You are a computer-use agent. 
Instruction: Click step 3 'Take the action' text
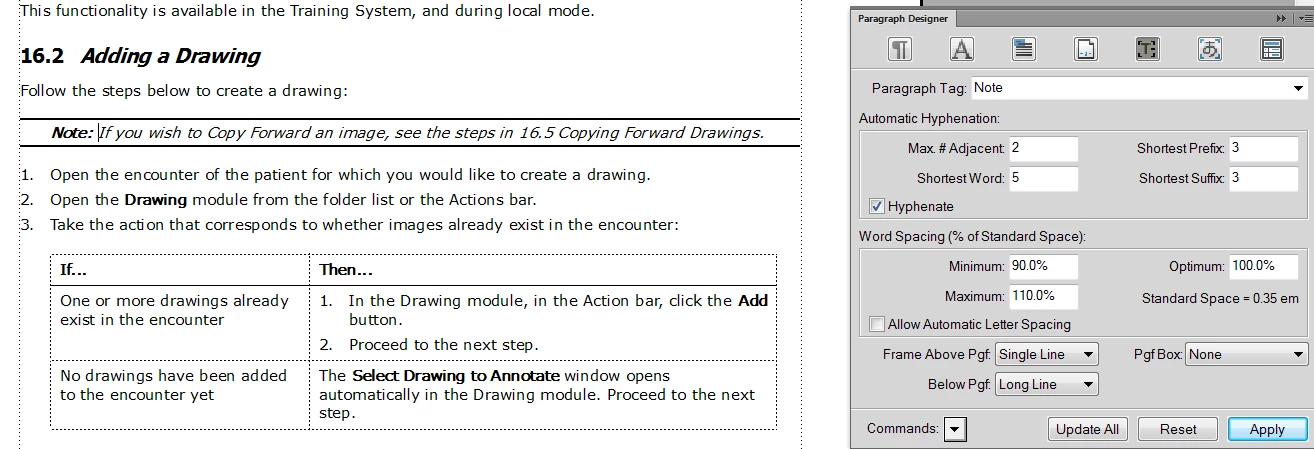[364, 225]
